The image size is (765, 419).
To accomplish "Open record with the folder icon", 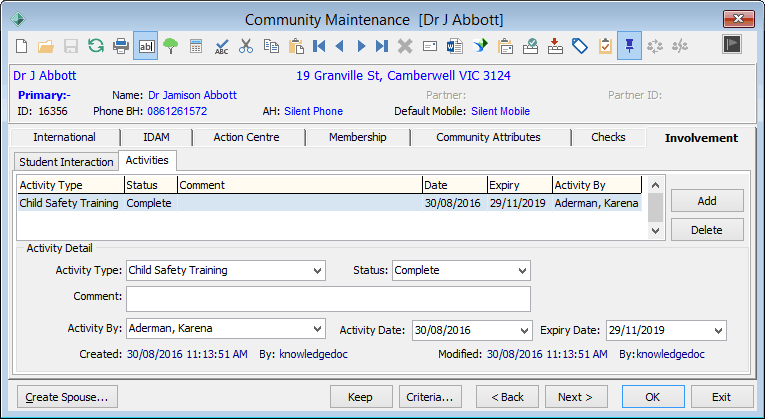I will click(46, 46).
